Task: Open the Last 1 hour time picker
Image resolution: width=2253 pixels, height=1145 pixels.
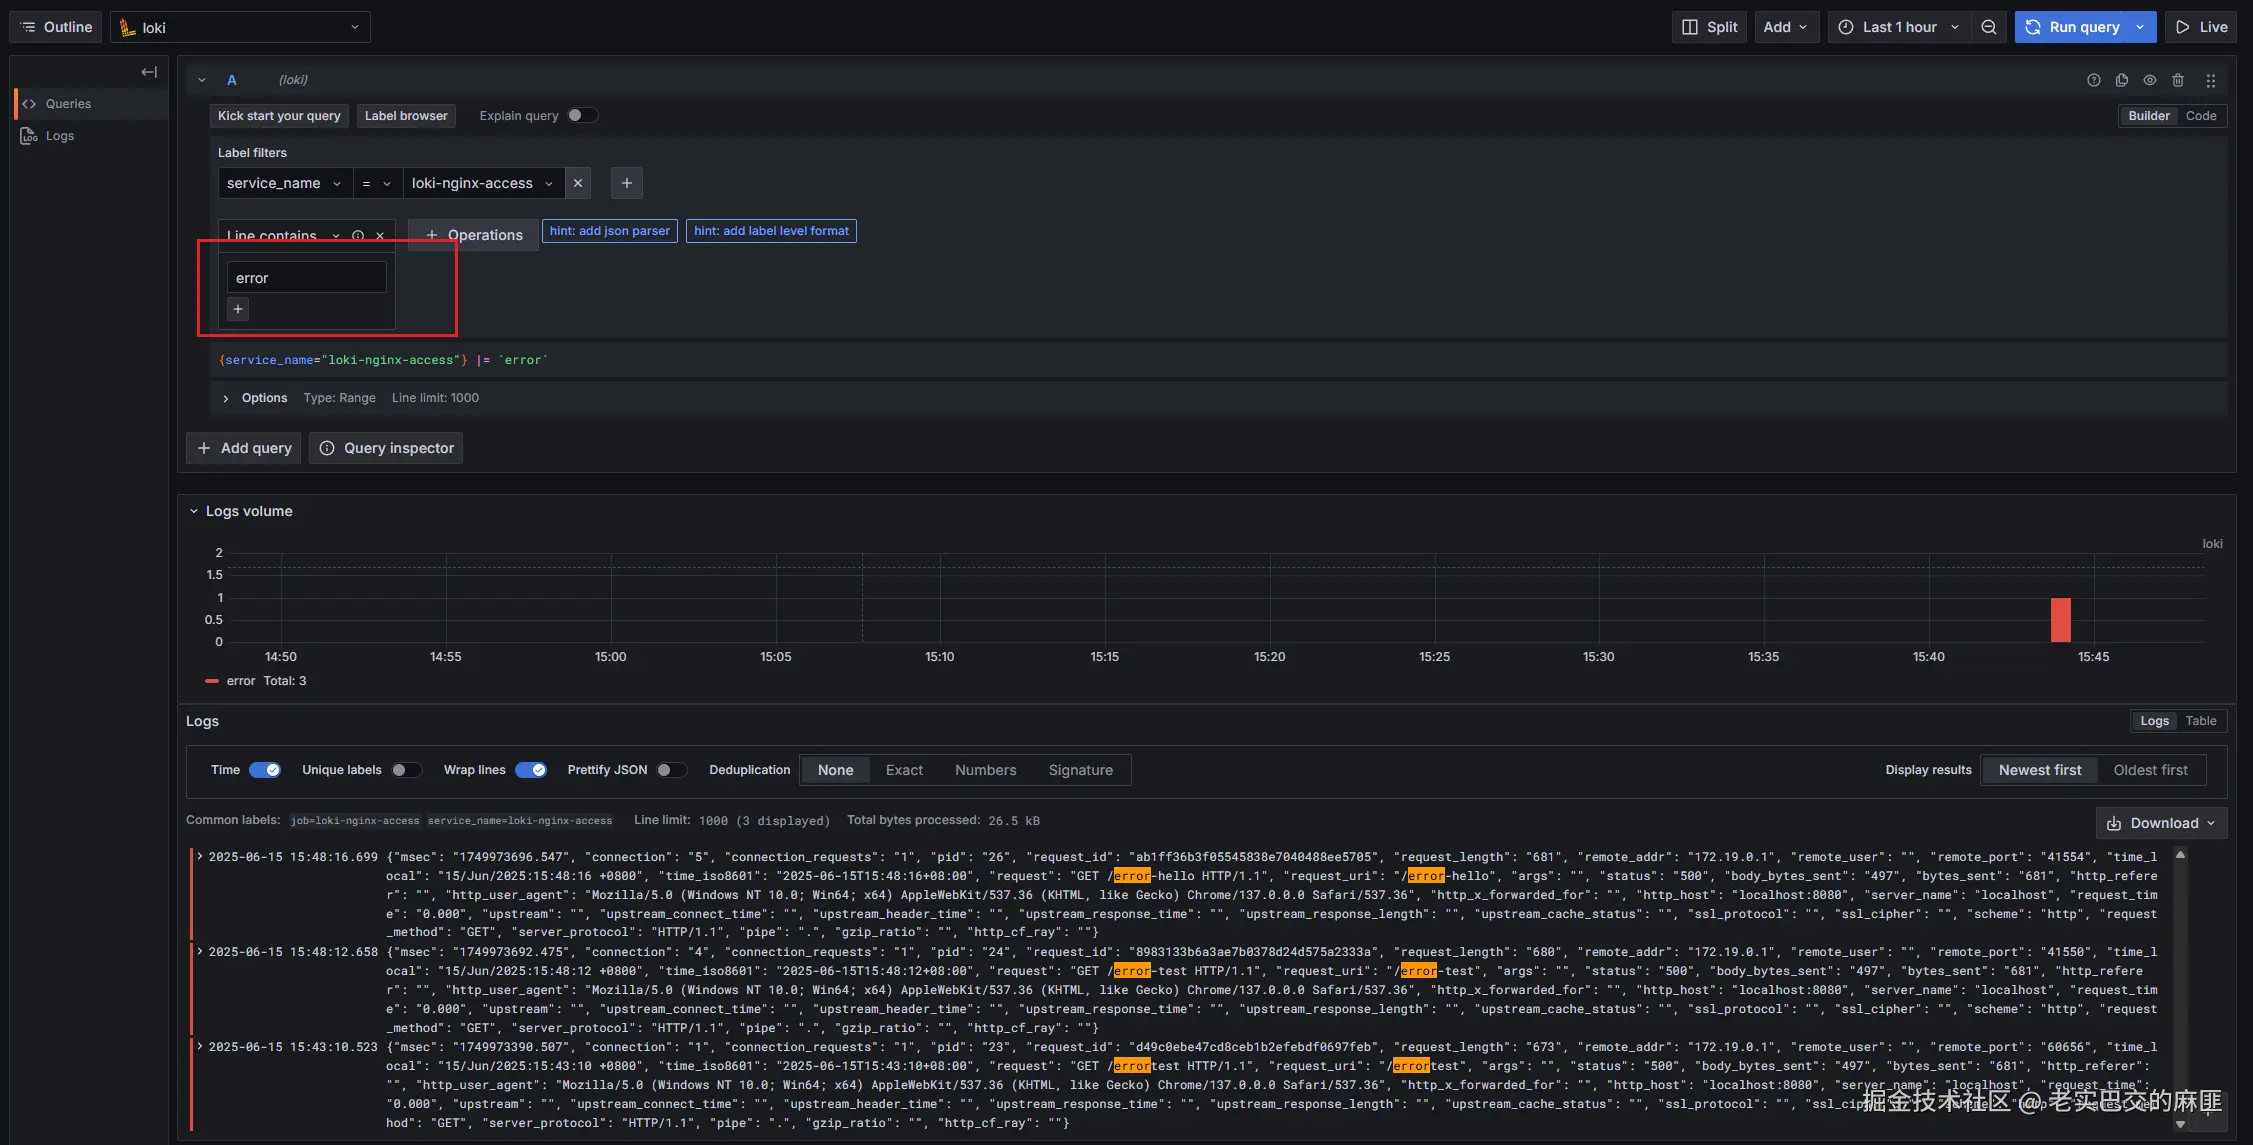Action: (x=1896, y=27)
